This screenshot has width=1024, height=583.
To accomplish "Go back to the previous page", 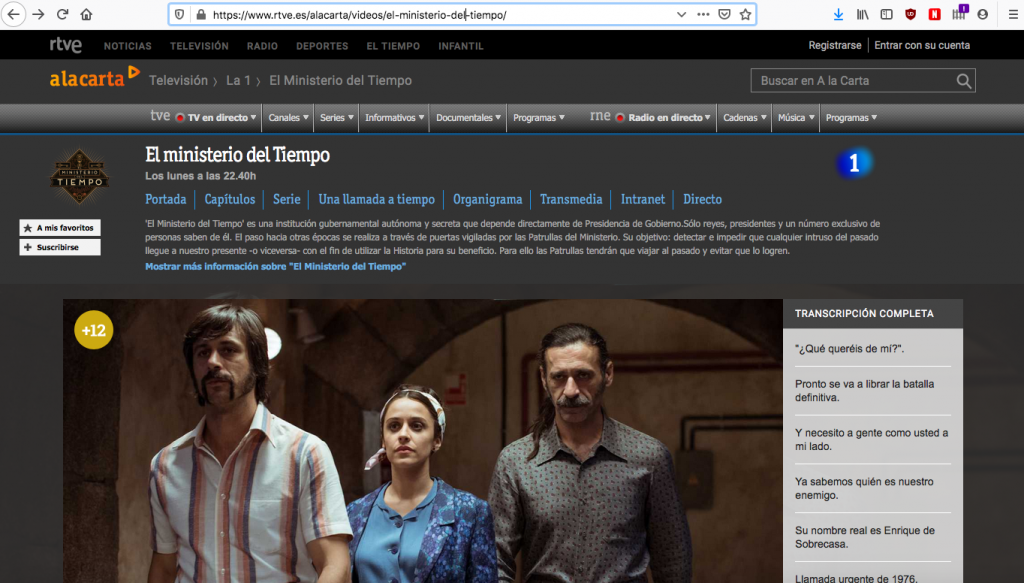I will click(x=14, y=14).
